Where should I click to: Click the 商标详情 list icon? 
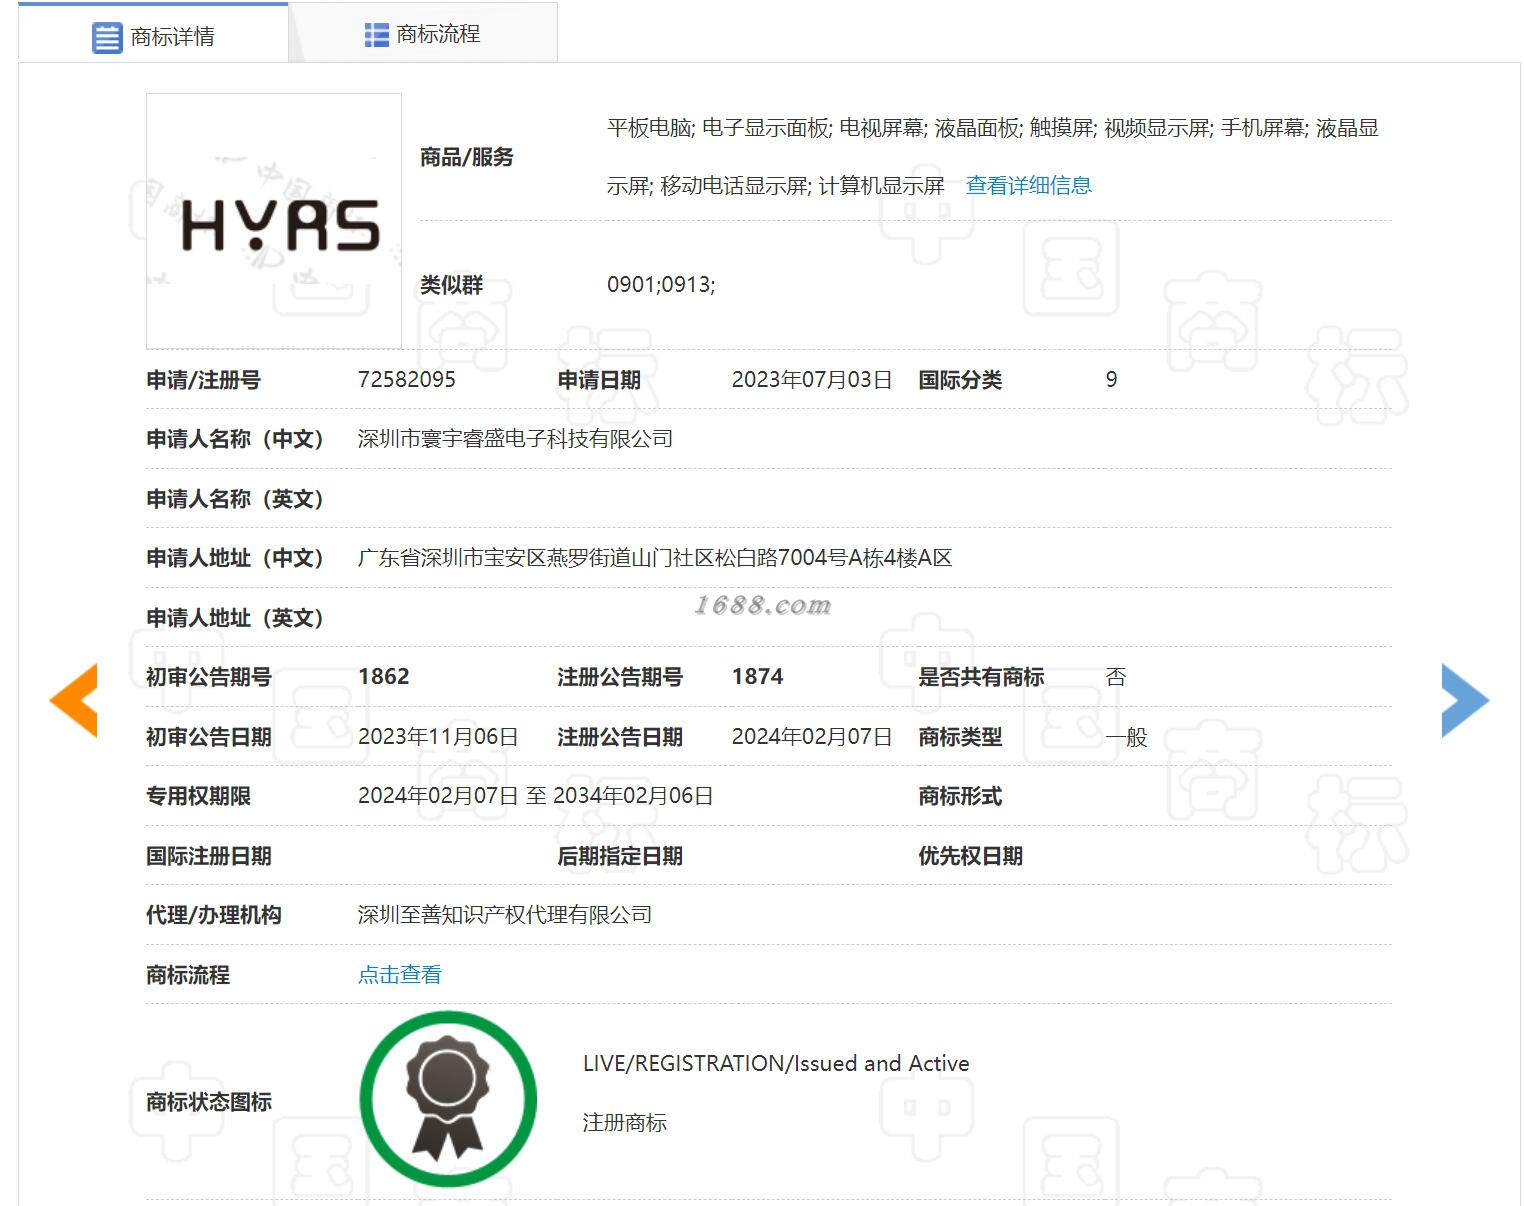click(107, 37)
